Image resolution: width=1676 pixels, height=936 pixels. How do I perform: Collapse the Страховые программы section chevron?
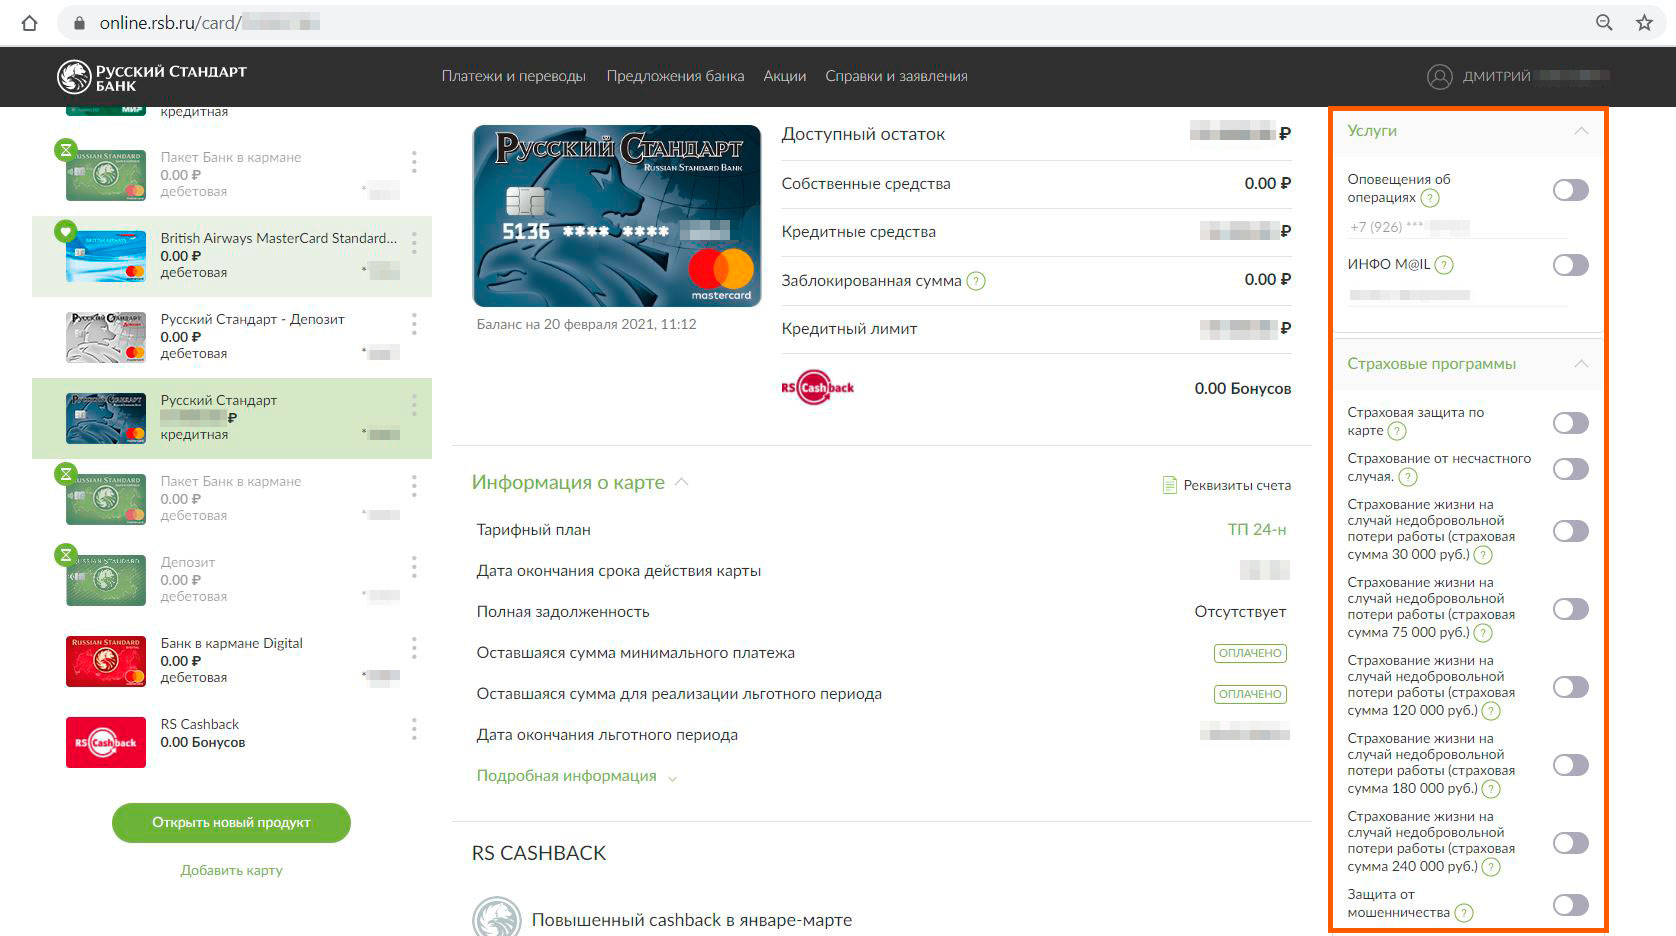pyautogui.click(x=1581, y=364)
